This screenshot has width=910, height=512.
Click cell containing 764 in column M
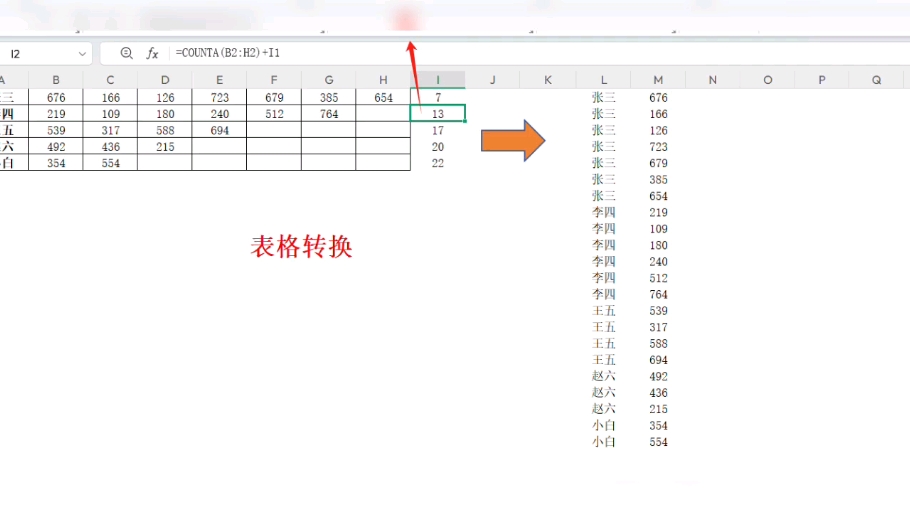pos(658,294)
